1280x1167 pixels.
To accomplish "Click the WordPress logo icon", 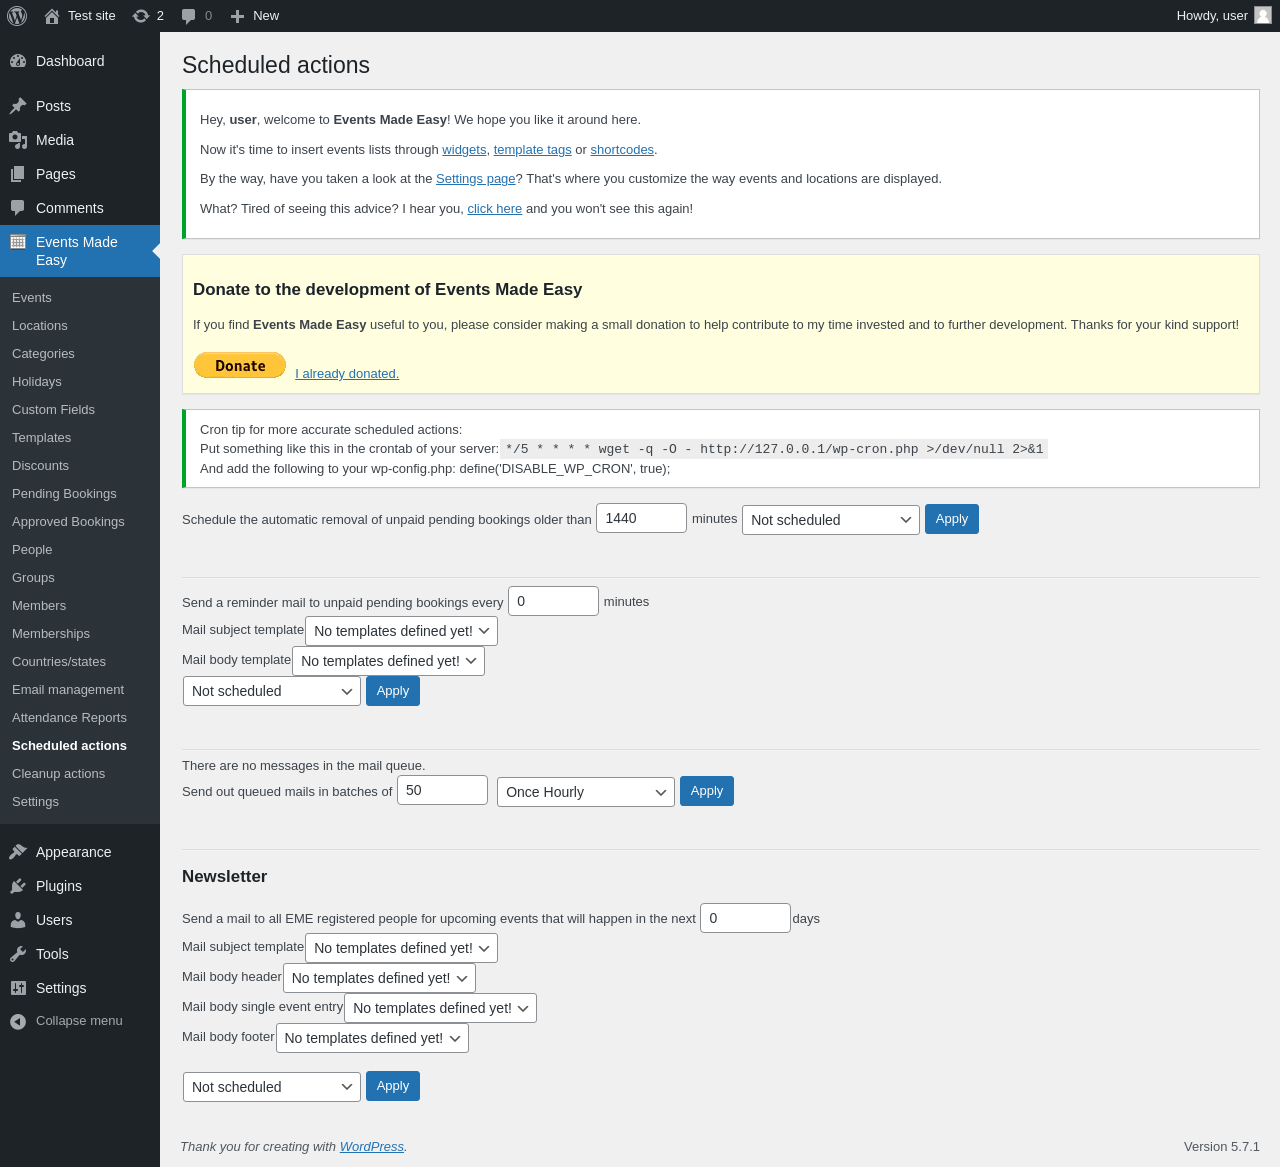I will [17, 16].
